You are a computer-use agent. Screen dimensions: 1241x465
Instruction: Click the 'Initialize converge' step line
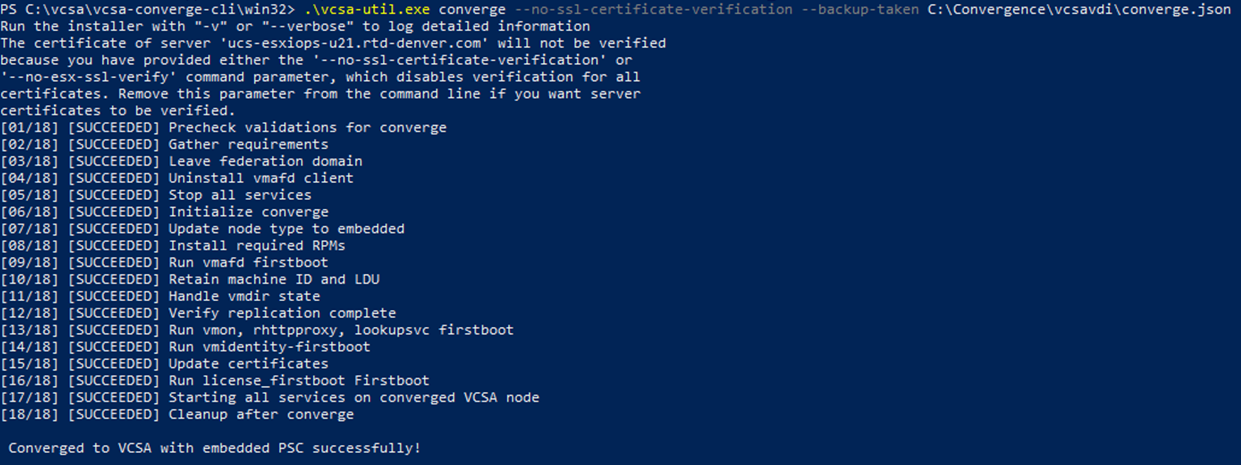(248, 212)
